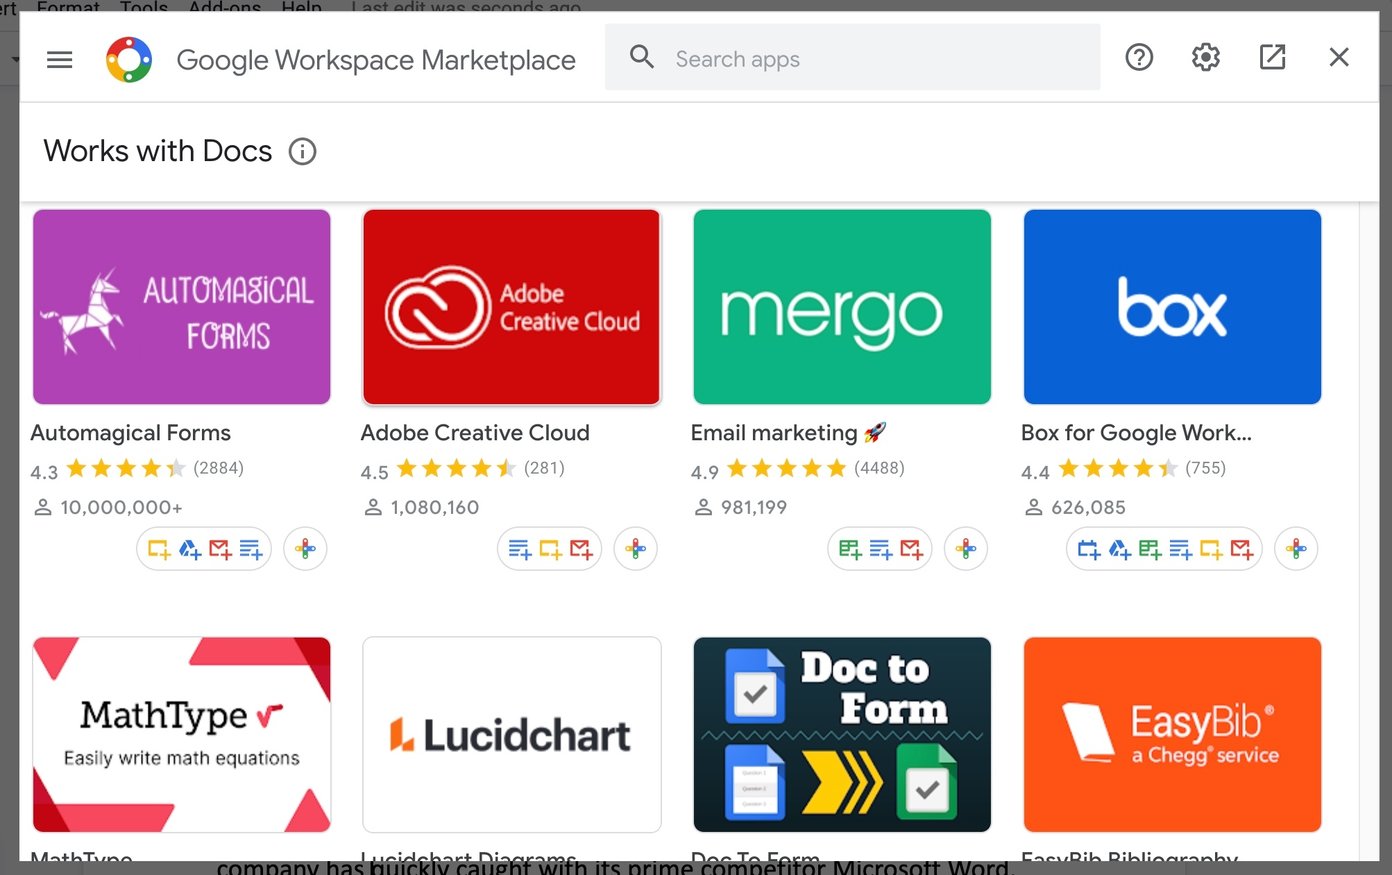Click the Slides icon under Adobe Creative Cloud
This screenshot has width=1392, height=875.
(548, 548)
